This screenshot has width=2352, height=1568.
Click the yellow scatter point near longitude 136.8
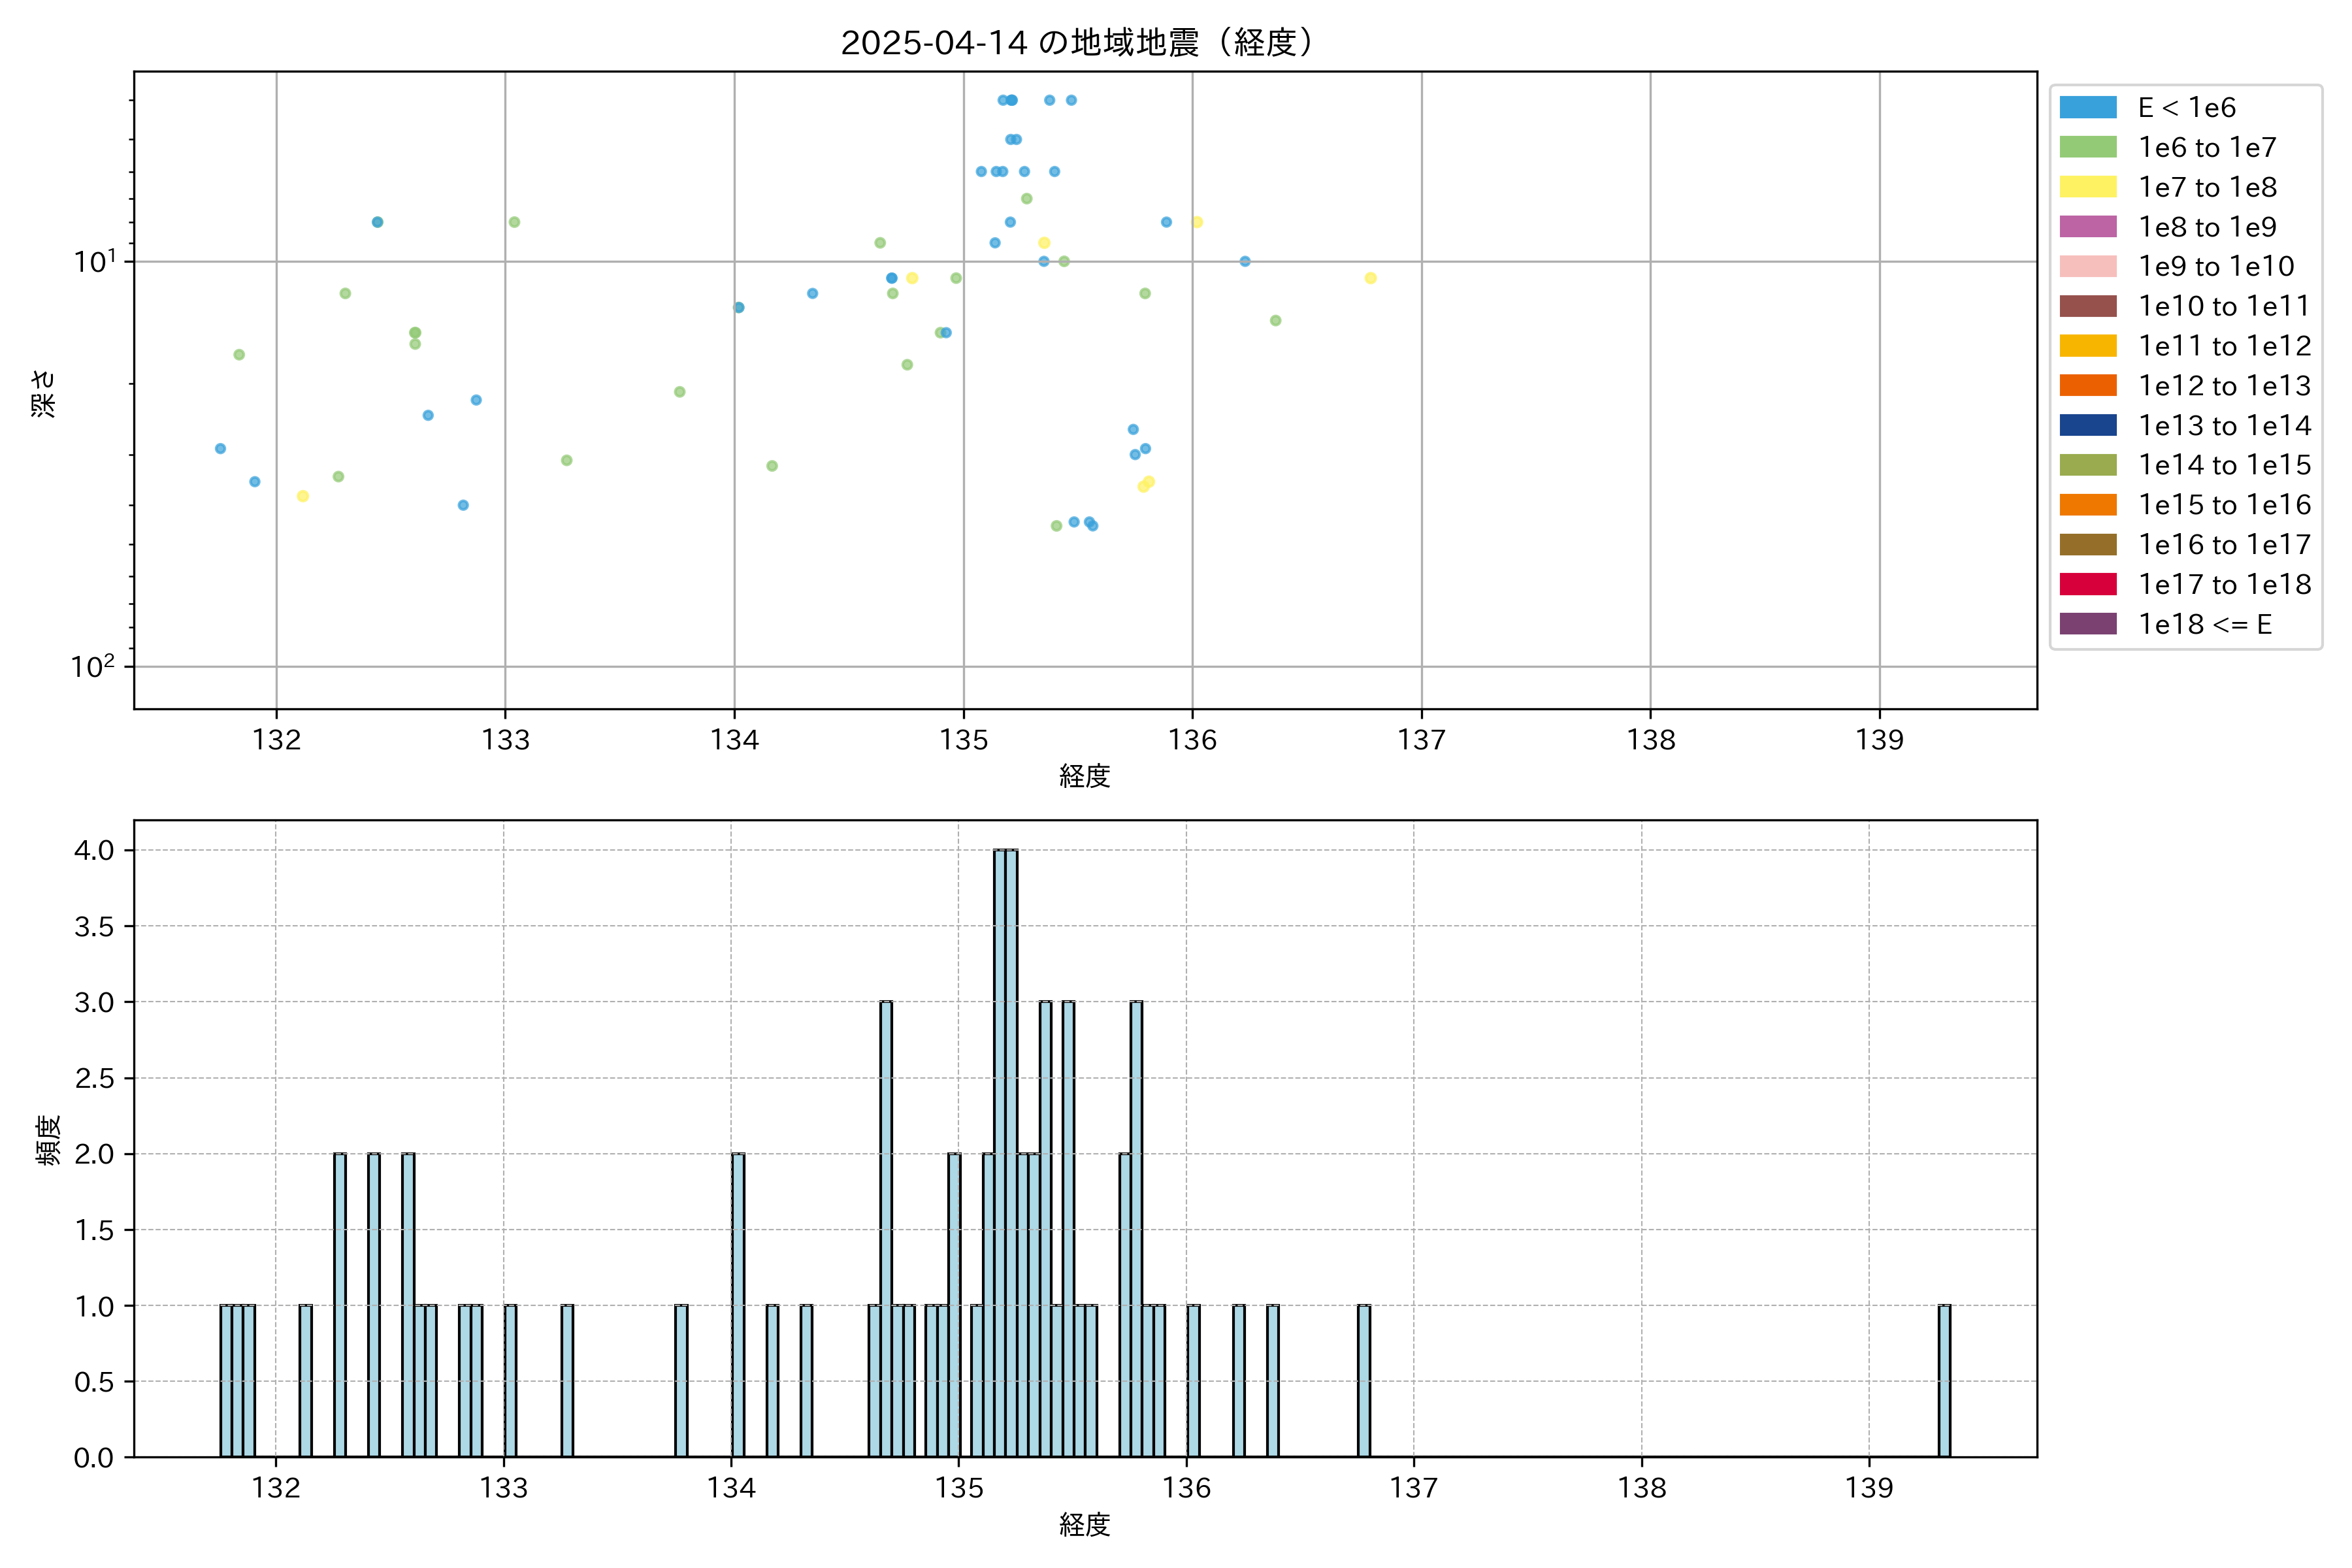pyautogui.click(x=1370, y=278)
